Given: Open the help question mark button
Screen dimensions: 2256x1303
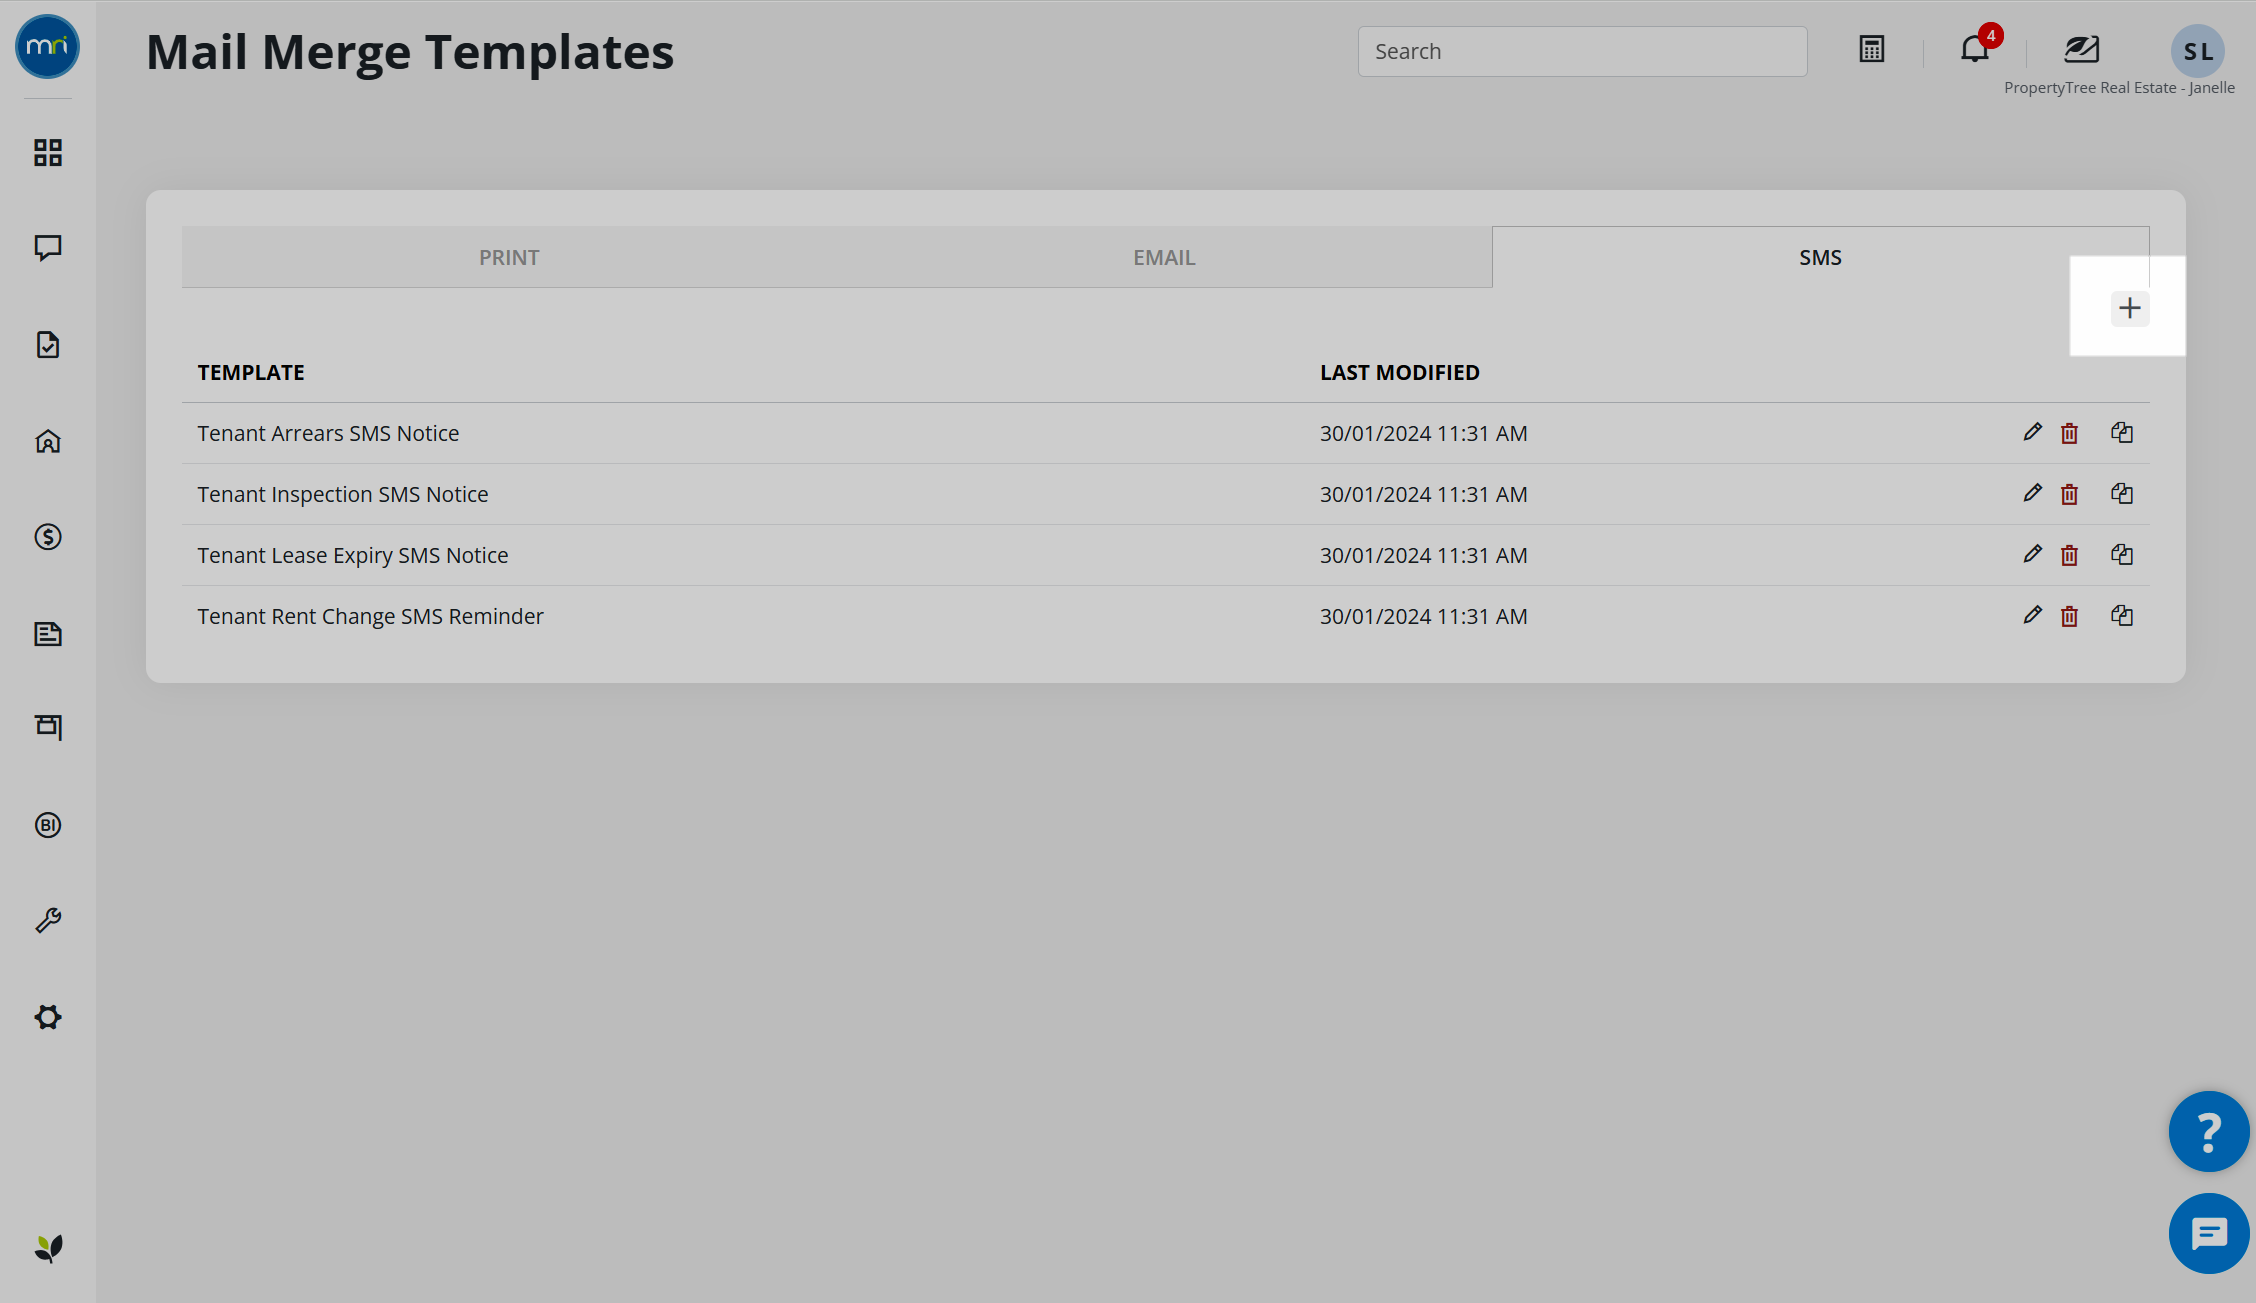Looking at the screenshot, I should coord(2209,1131).
